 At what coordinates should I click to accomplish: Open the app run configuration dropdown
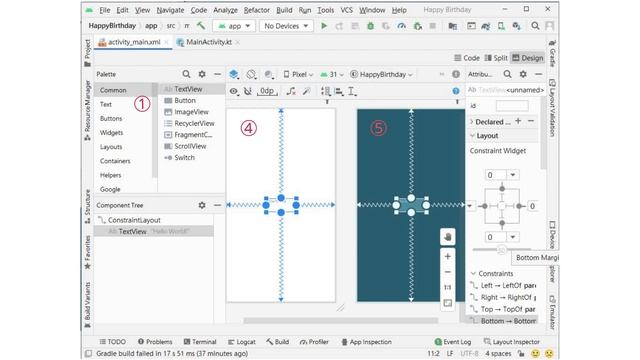click(234, 26)
